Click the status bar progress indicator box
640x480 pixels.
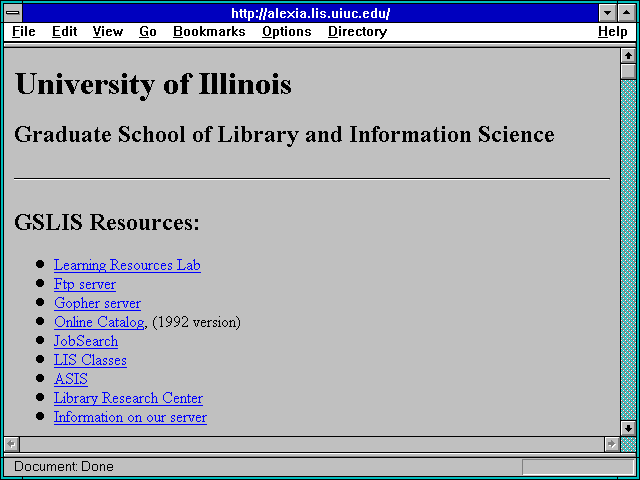tap(578, 467)
